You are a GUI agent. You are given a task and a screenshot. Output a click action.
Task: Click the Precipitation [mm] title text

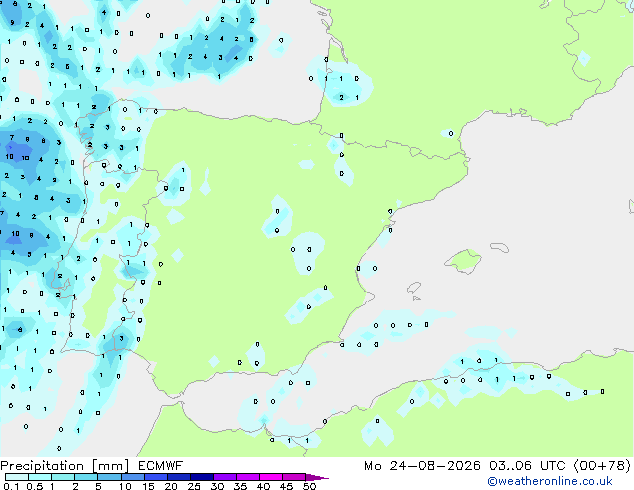[65, 466]
